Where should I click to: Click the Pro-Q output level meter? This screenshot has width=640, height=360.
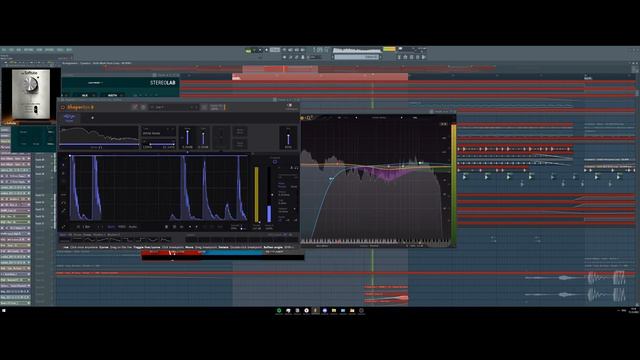(x=453, y=184)
